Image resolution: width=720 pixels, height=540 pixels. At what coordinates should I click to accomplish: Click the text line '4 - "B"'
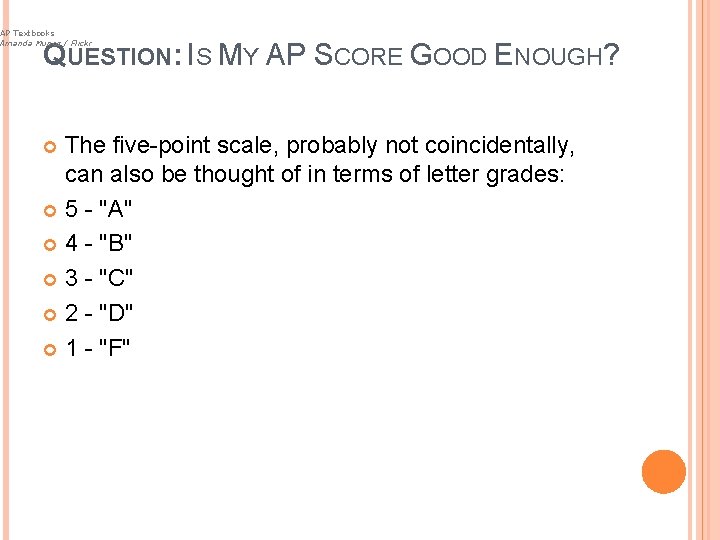[x=99, y=244]
